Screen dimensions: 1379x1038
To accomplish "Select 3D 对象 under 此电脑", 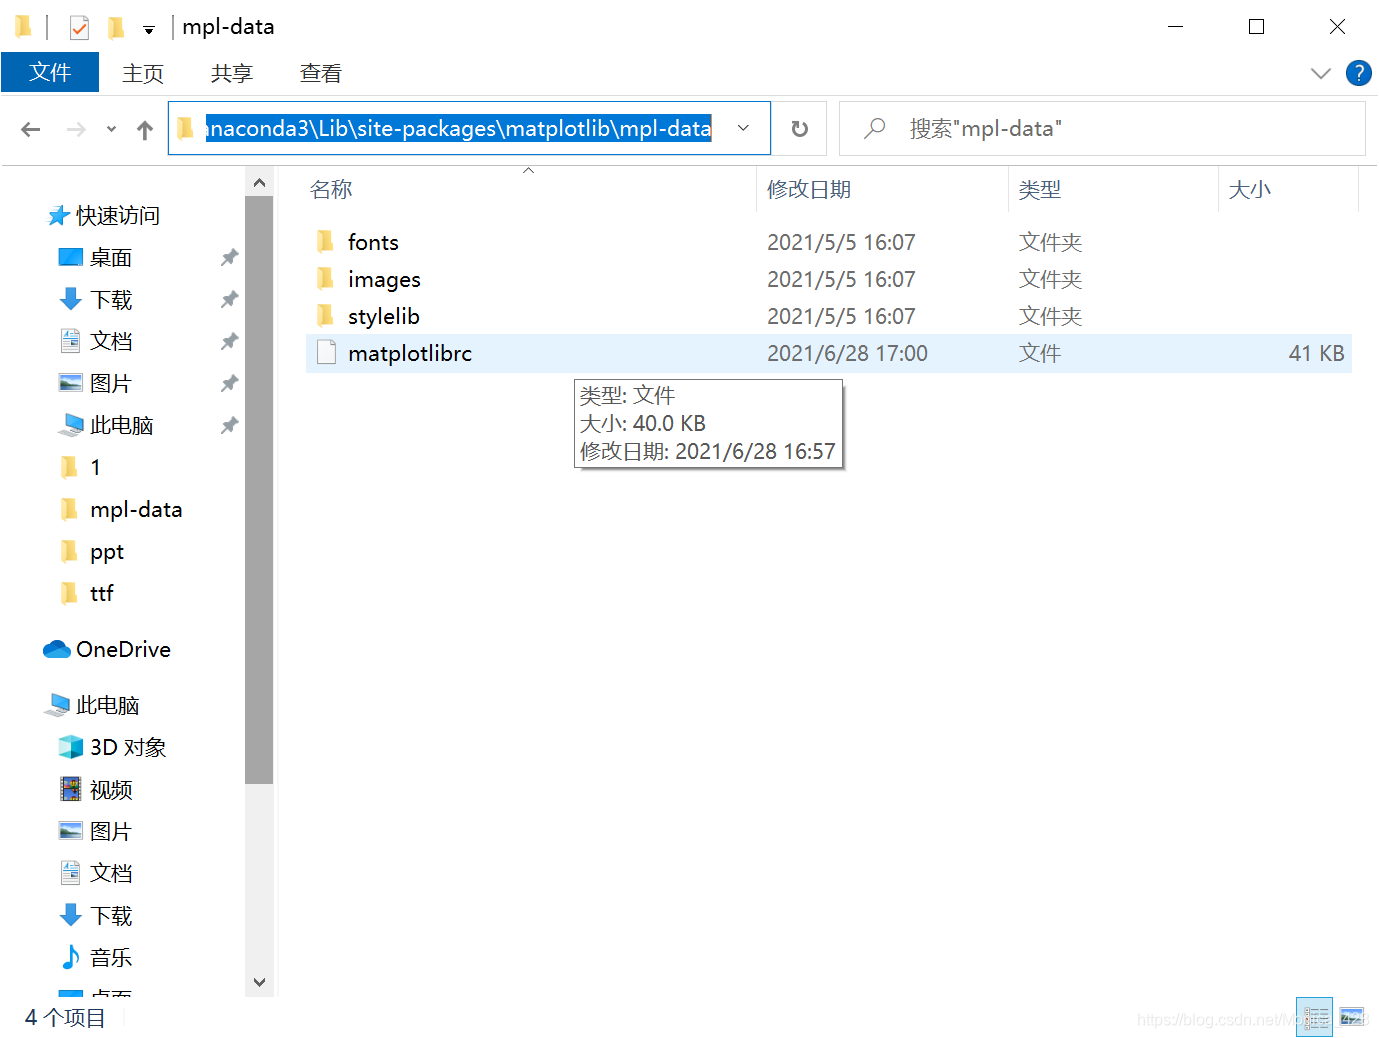I will click(128, 748).
